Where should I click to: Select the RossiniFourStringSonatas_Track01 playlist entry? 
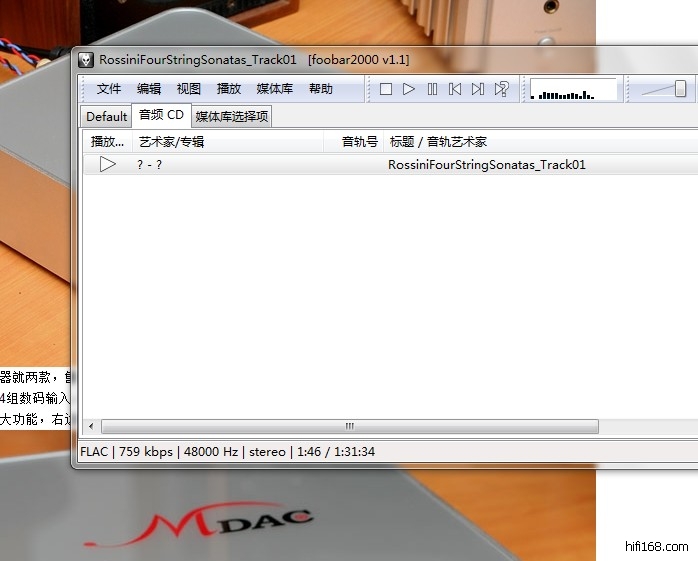(486, 165)
